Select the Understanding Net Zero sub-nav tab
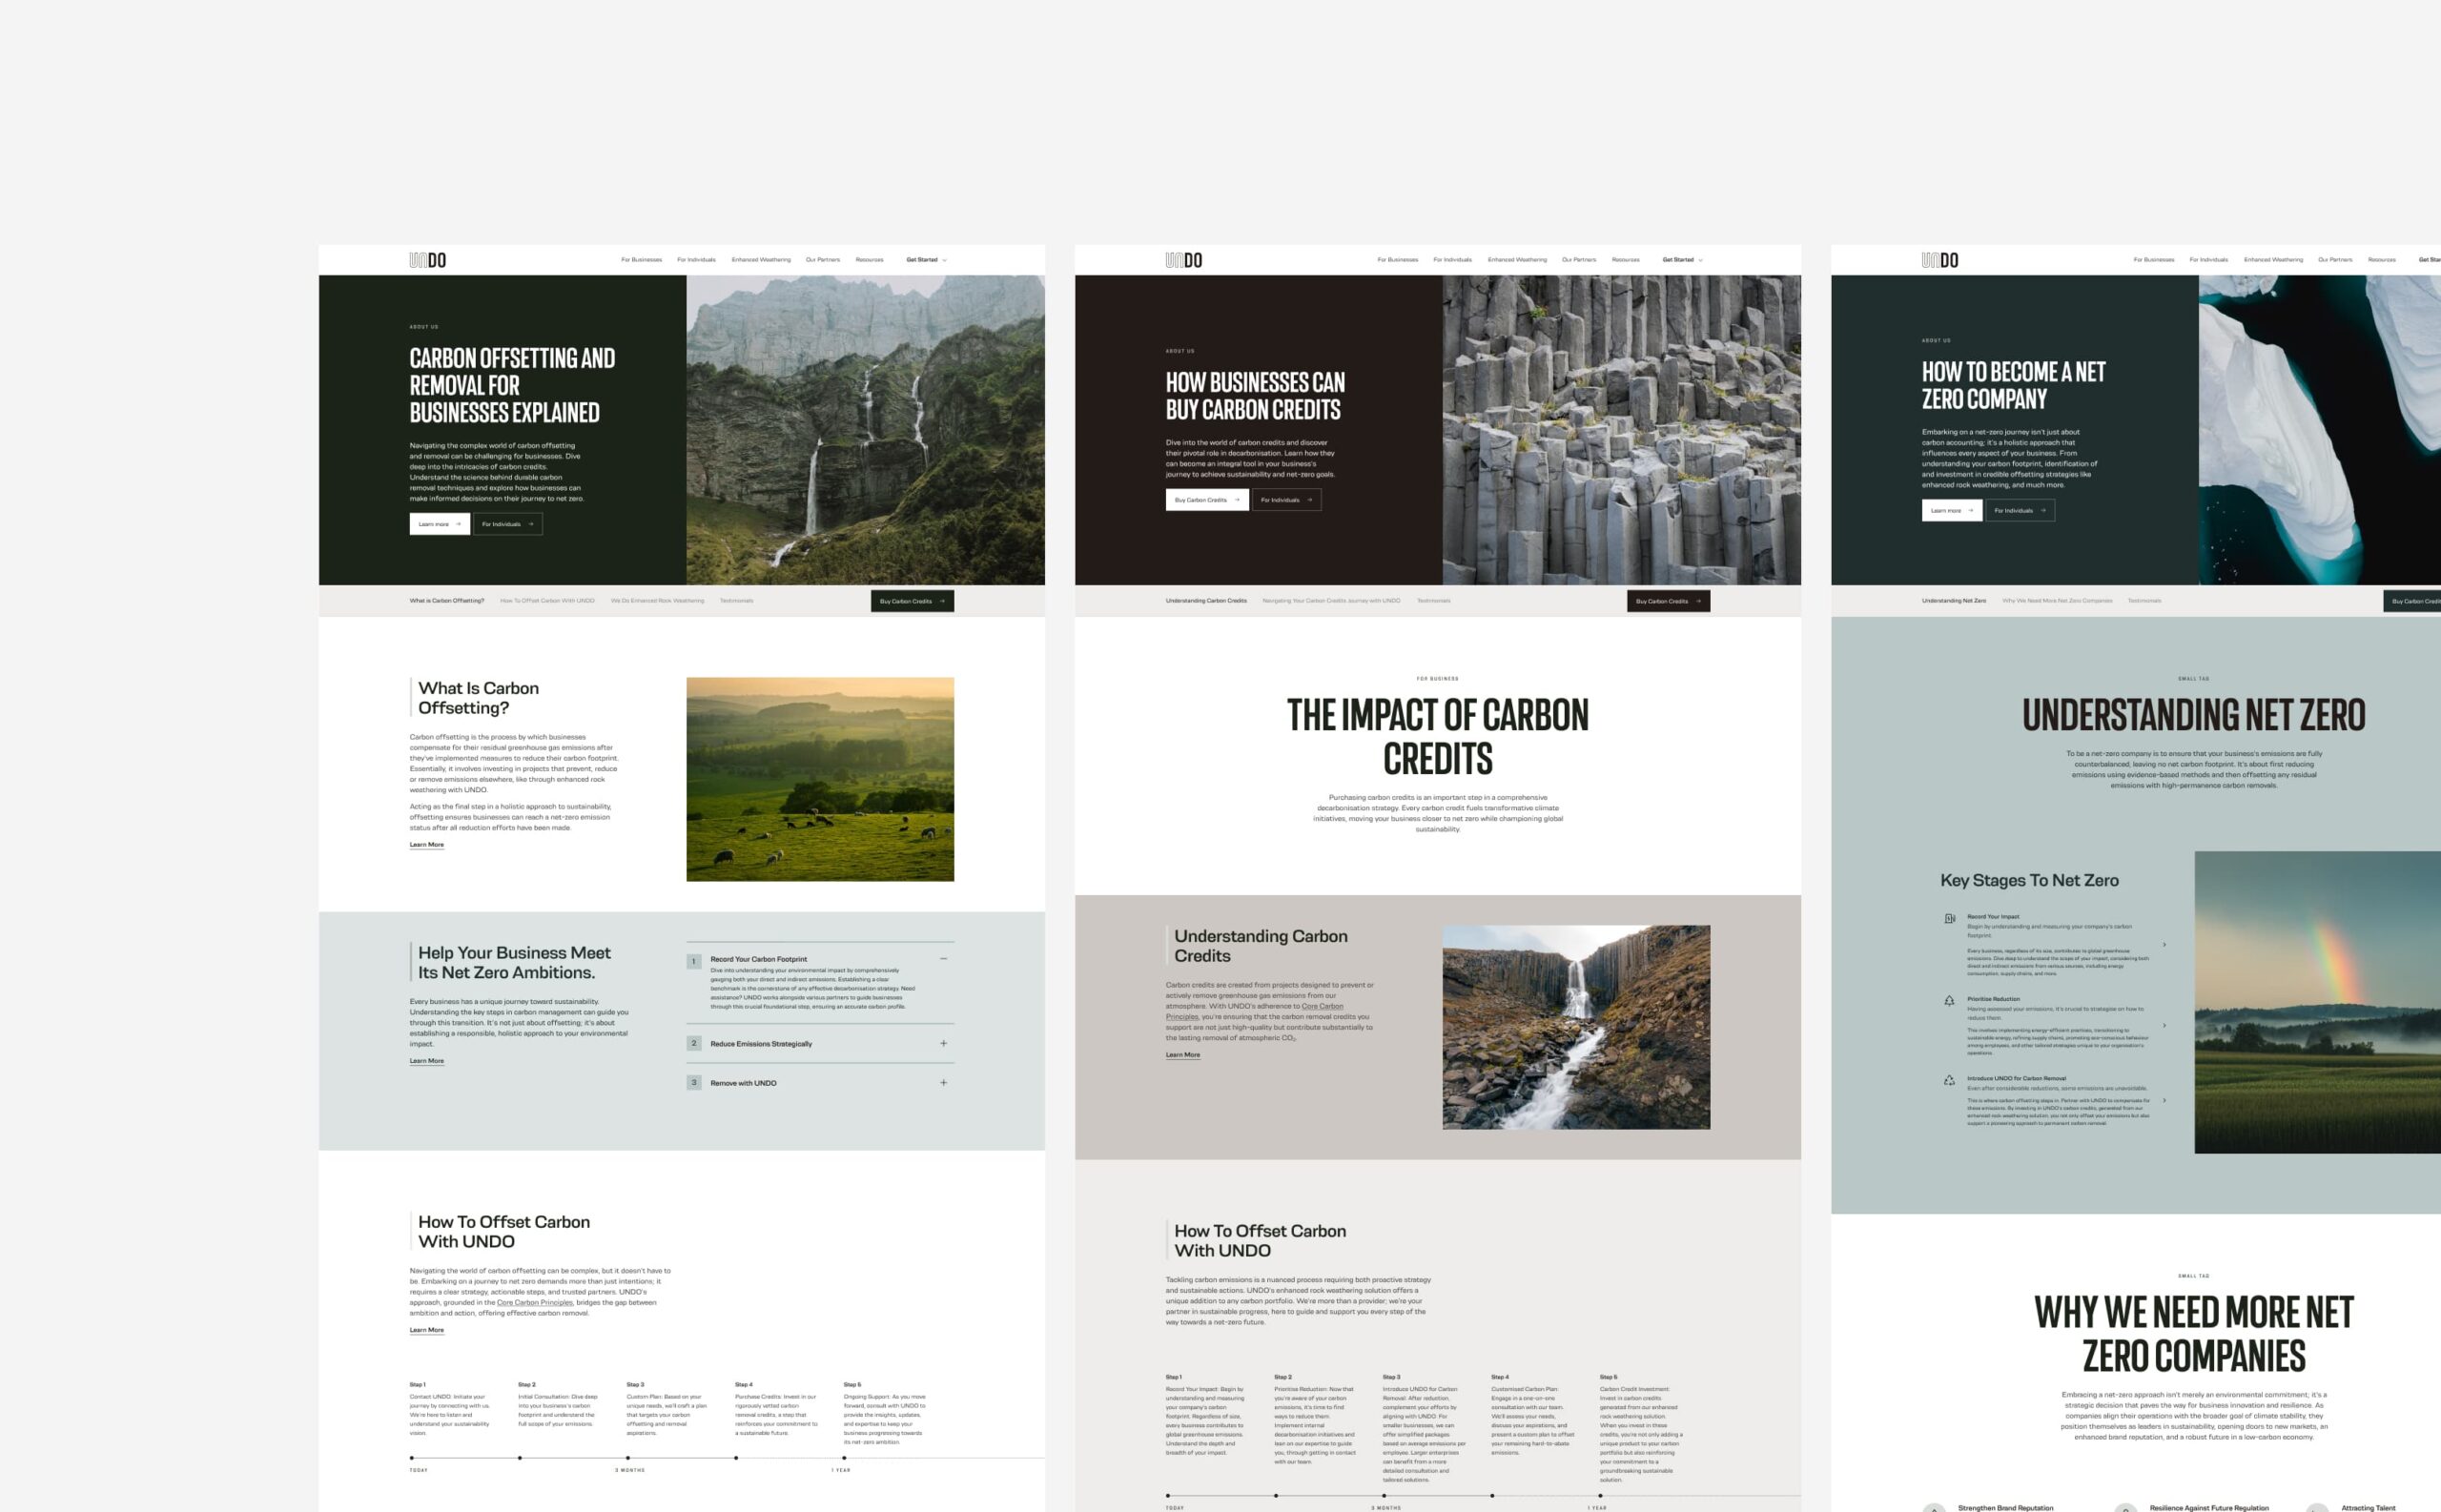Image resolution: width=2441 pixels, height=1512 pixels. [x=1953, y=601]
